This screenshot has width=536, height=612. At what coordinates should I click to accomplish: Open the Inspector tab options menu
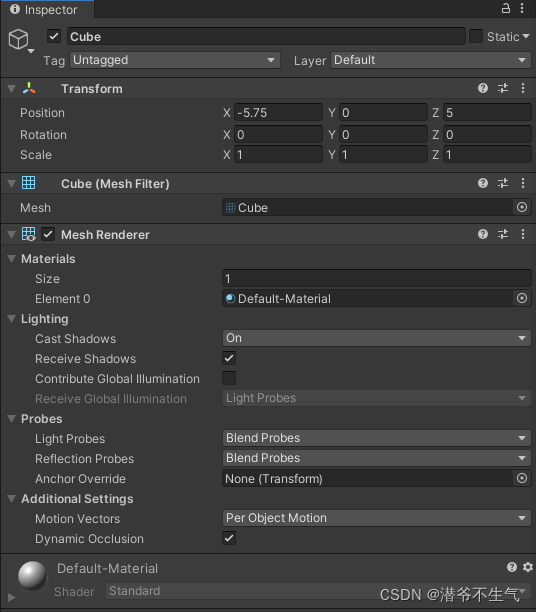[x=522, y=8]
